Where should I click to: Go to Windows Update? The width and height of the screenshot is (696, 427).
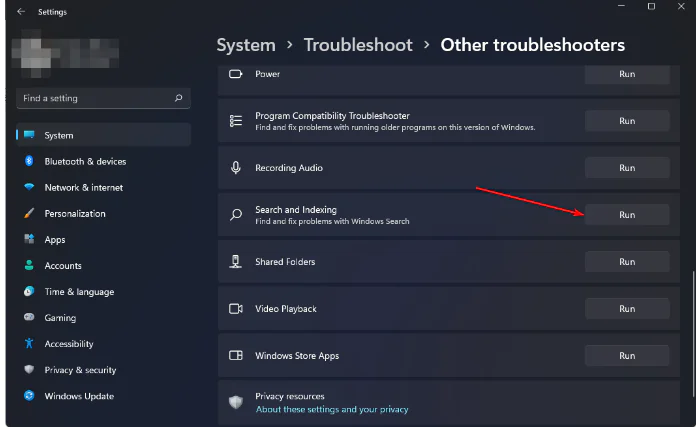tap(103, 396)
